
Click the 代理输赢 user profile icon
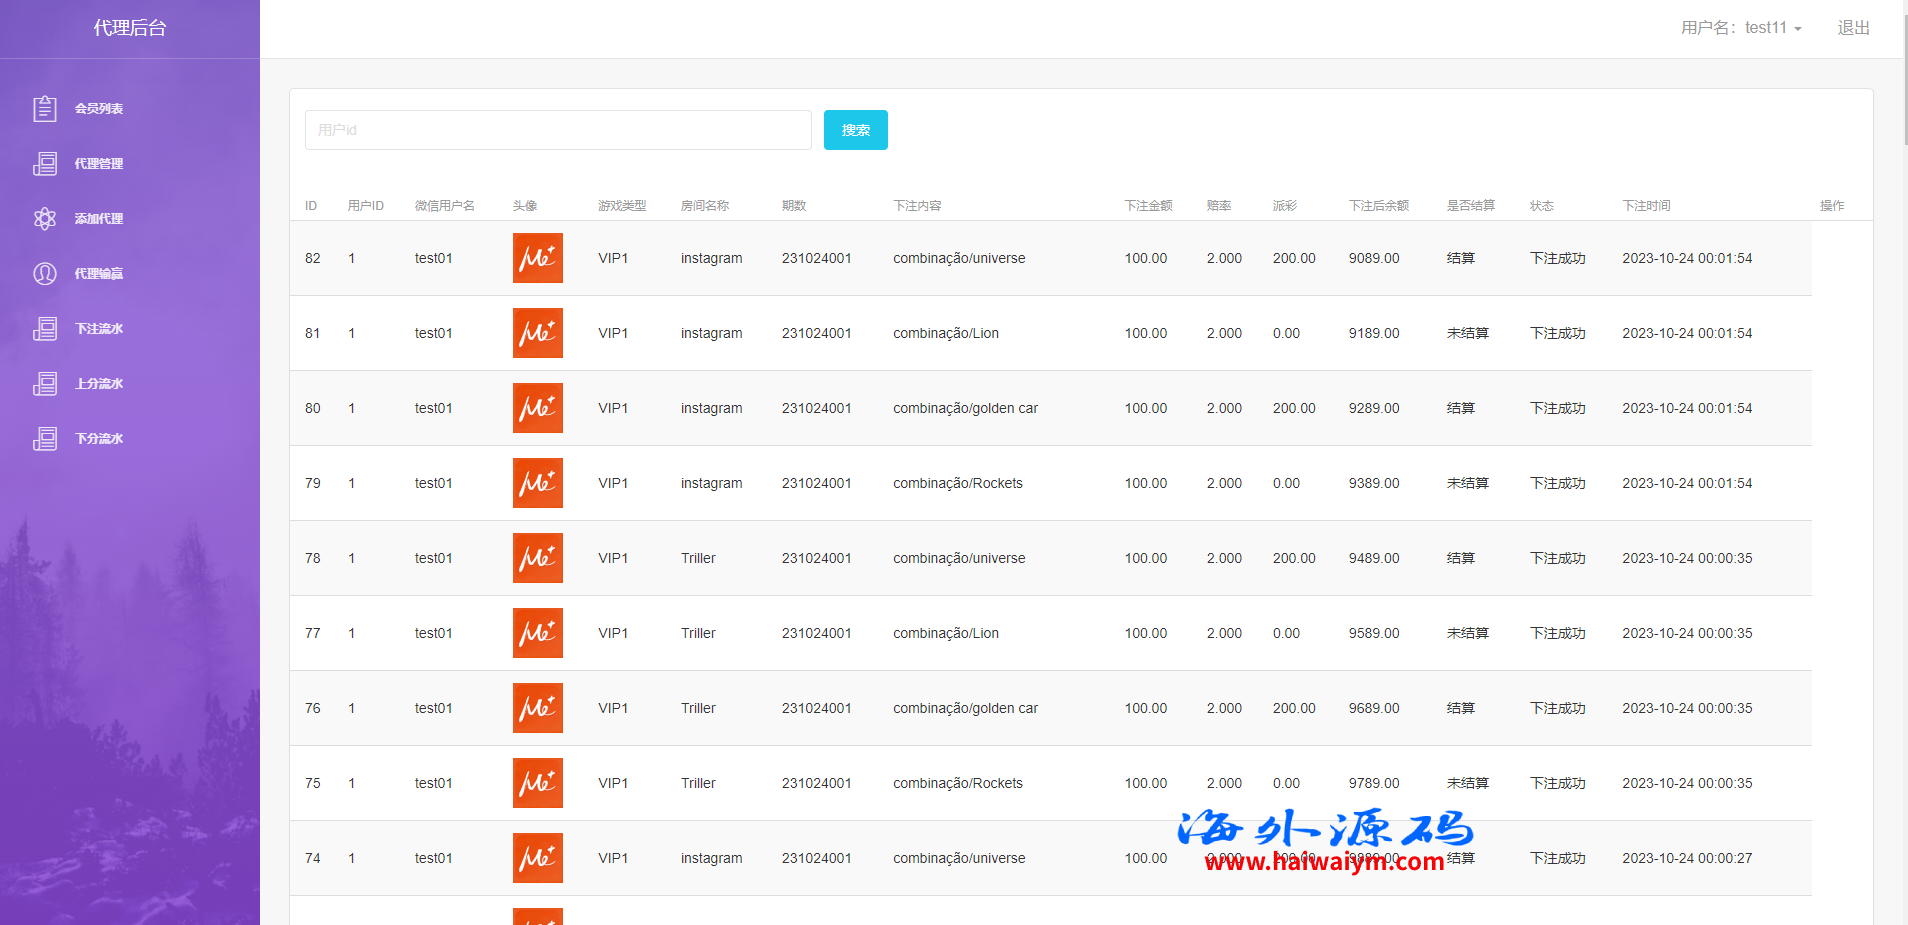[45, 273]
